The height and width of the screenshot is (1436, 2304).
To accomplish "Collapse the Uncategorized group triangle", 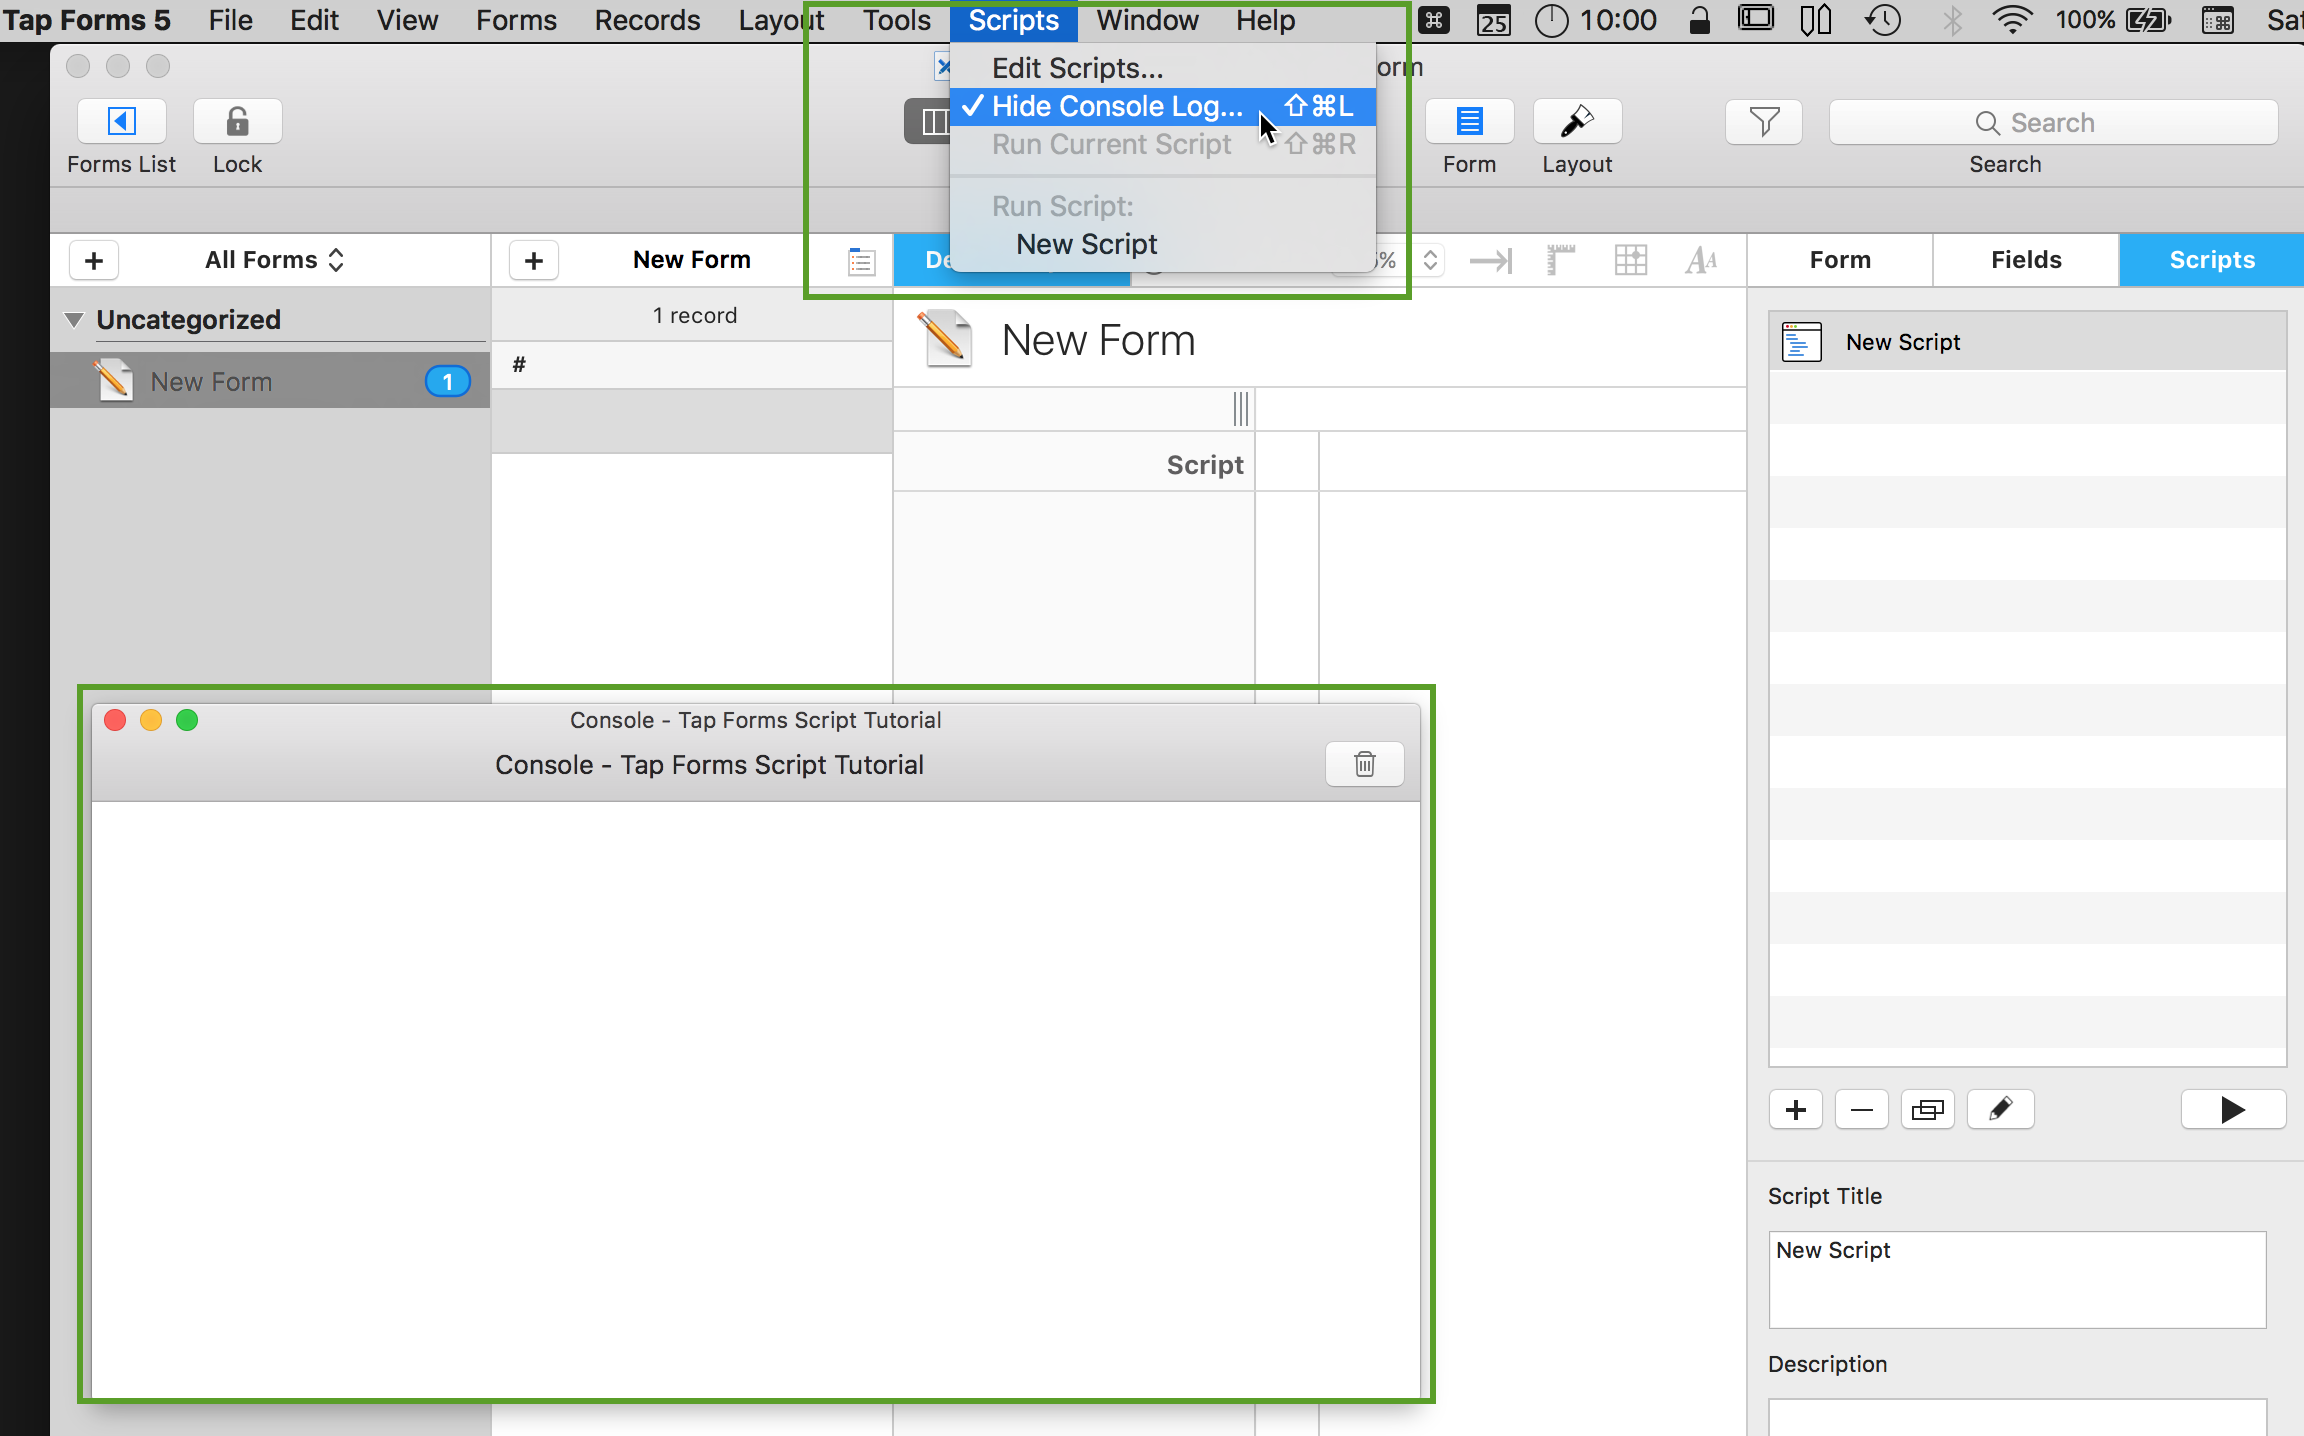I will (74, 320).
